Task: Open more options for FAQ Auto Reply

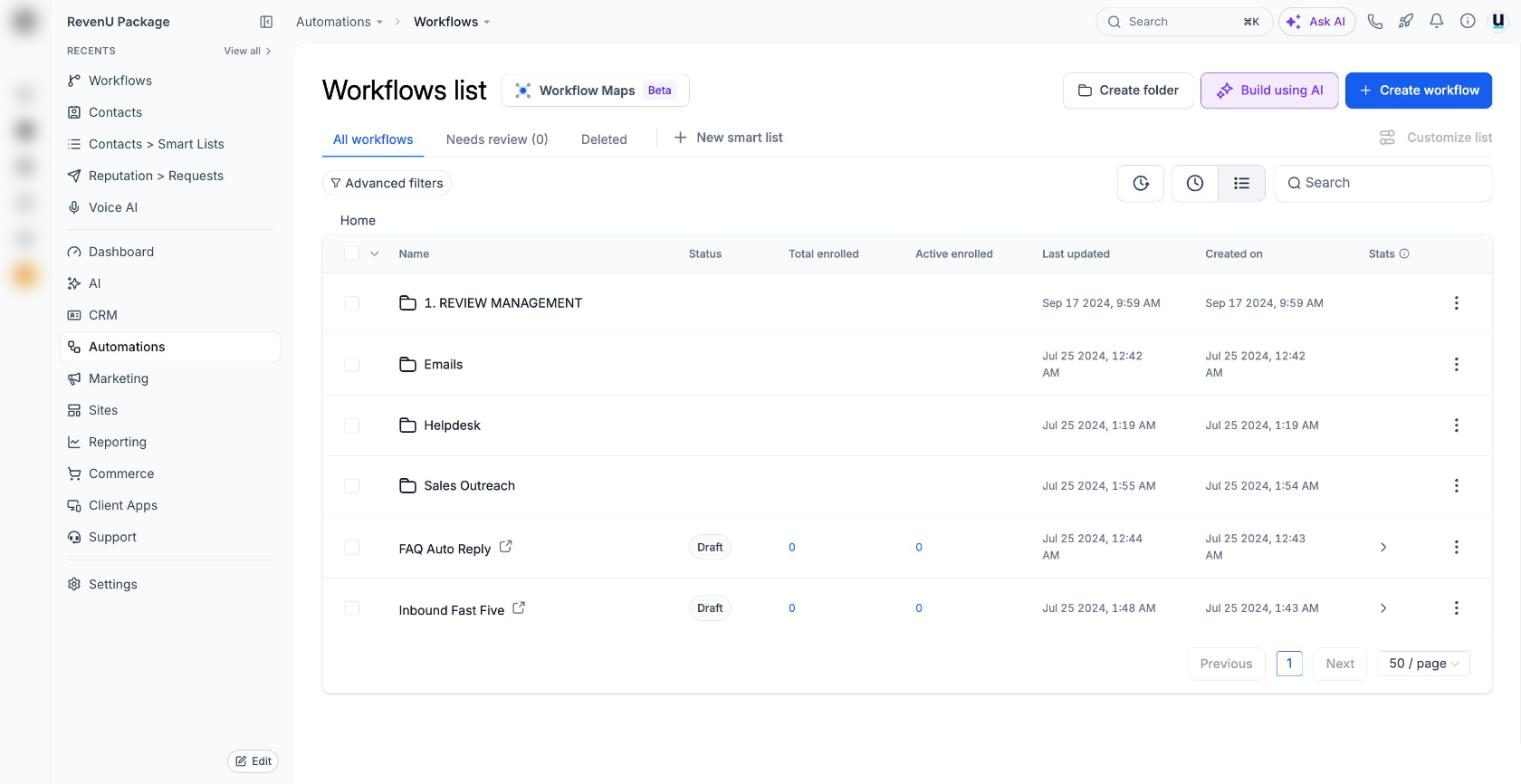Action: tap(1456, 547)
